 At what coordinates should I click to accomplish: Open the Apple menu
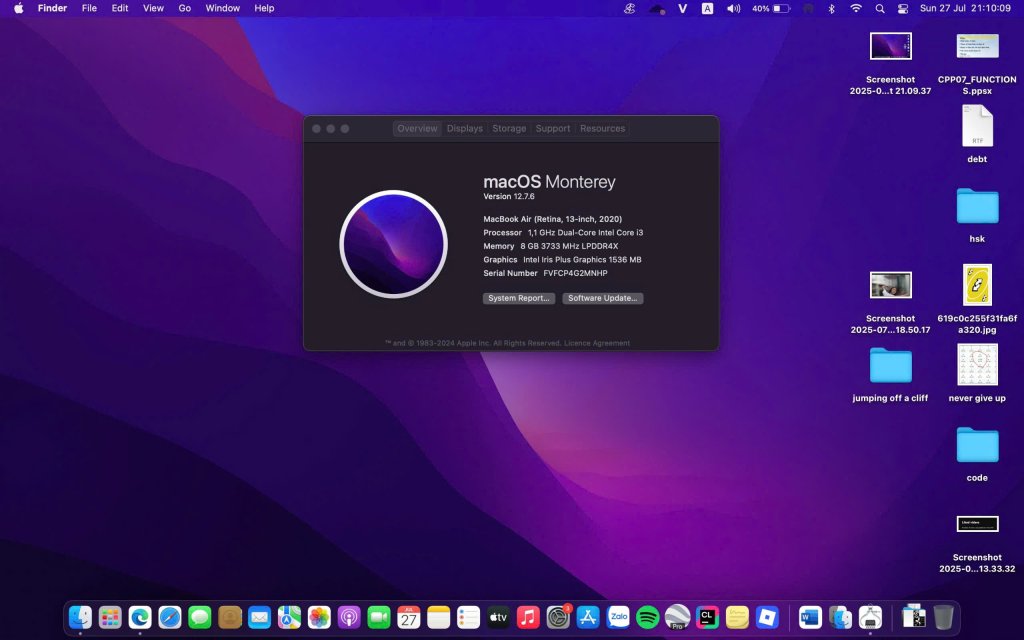point(18,8)
